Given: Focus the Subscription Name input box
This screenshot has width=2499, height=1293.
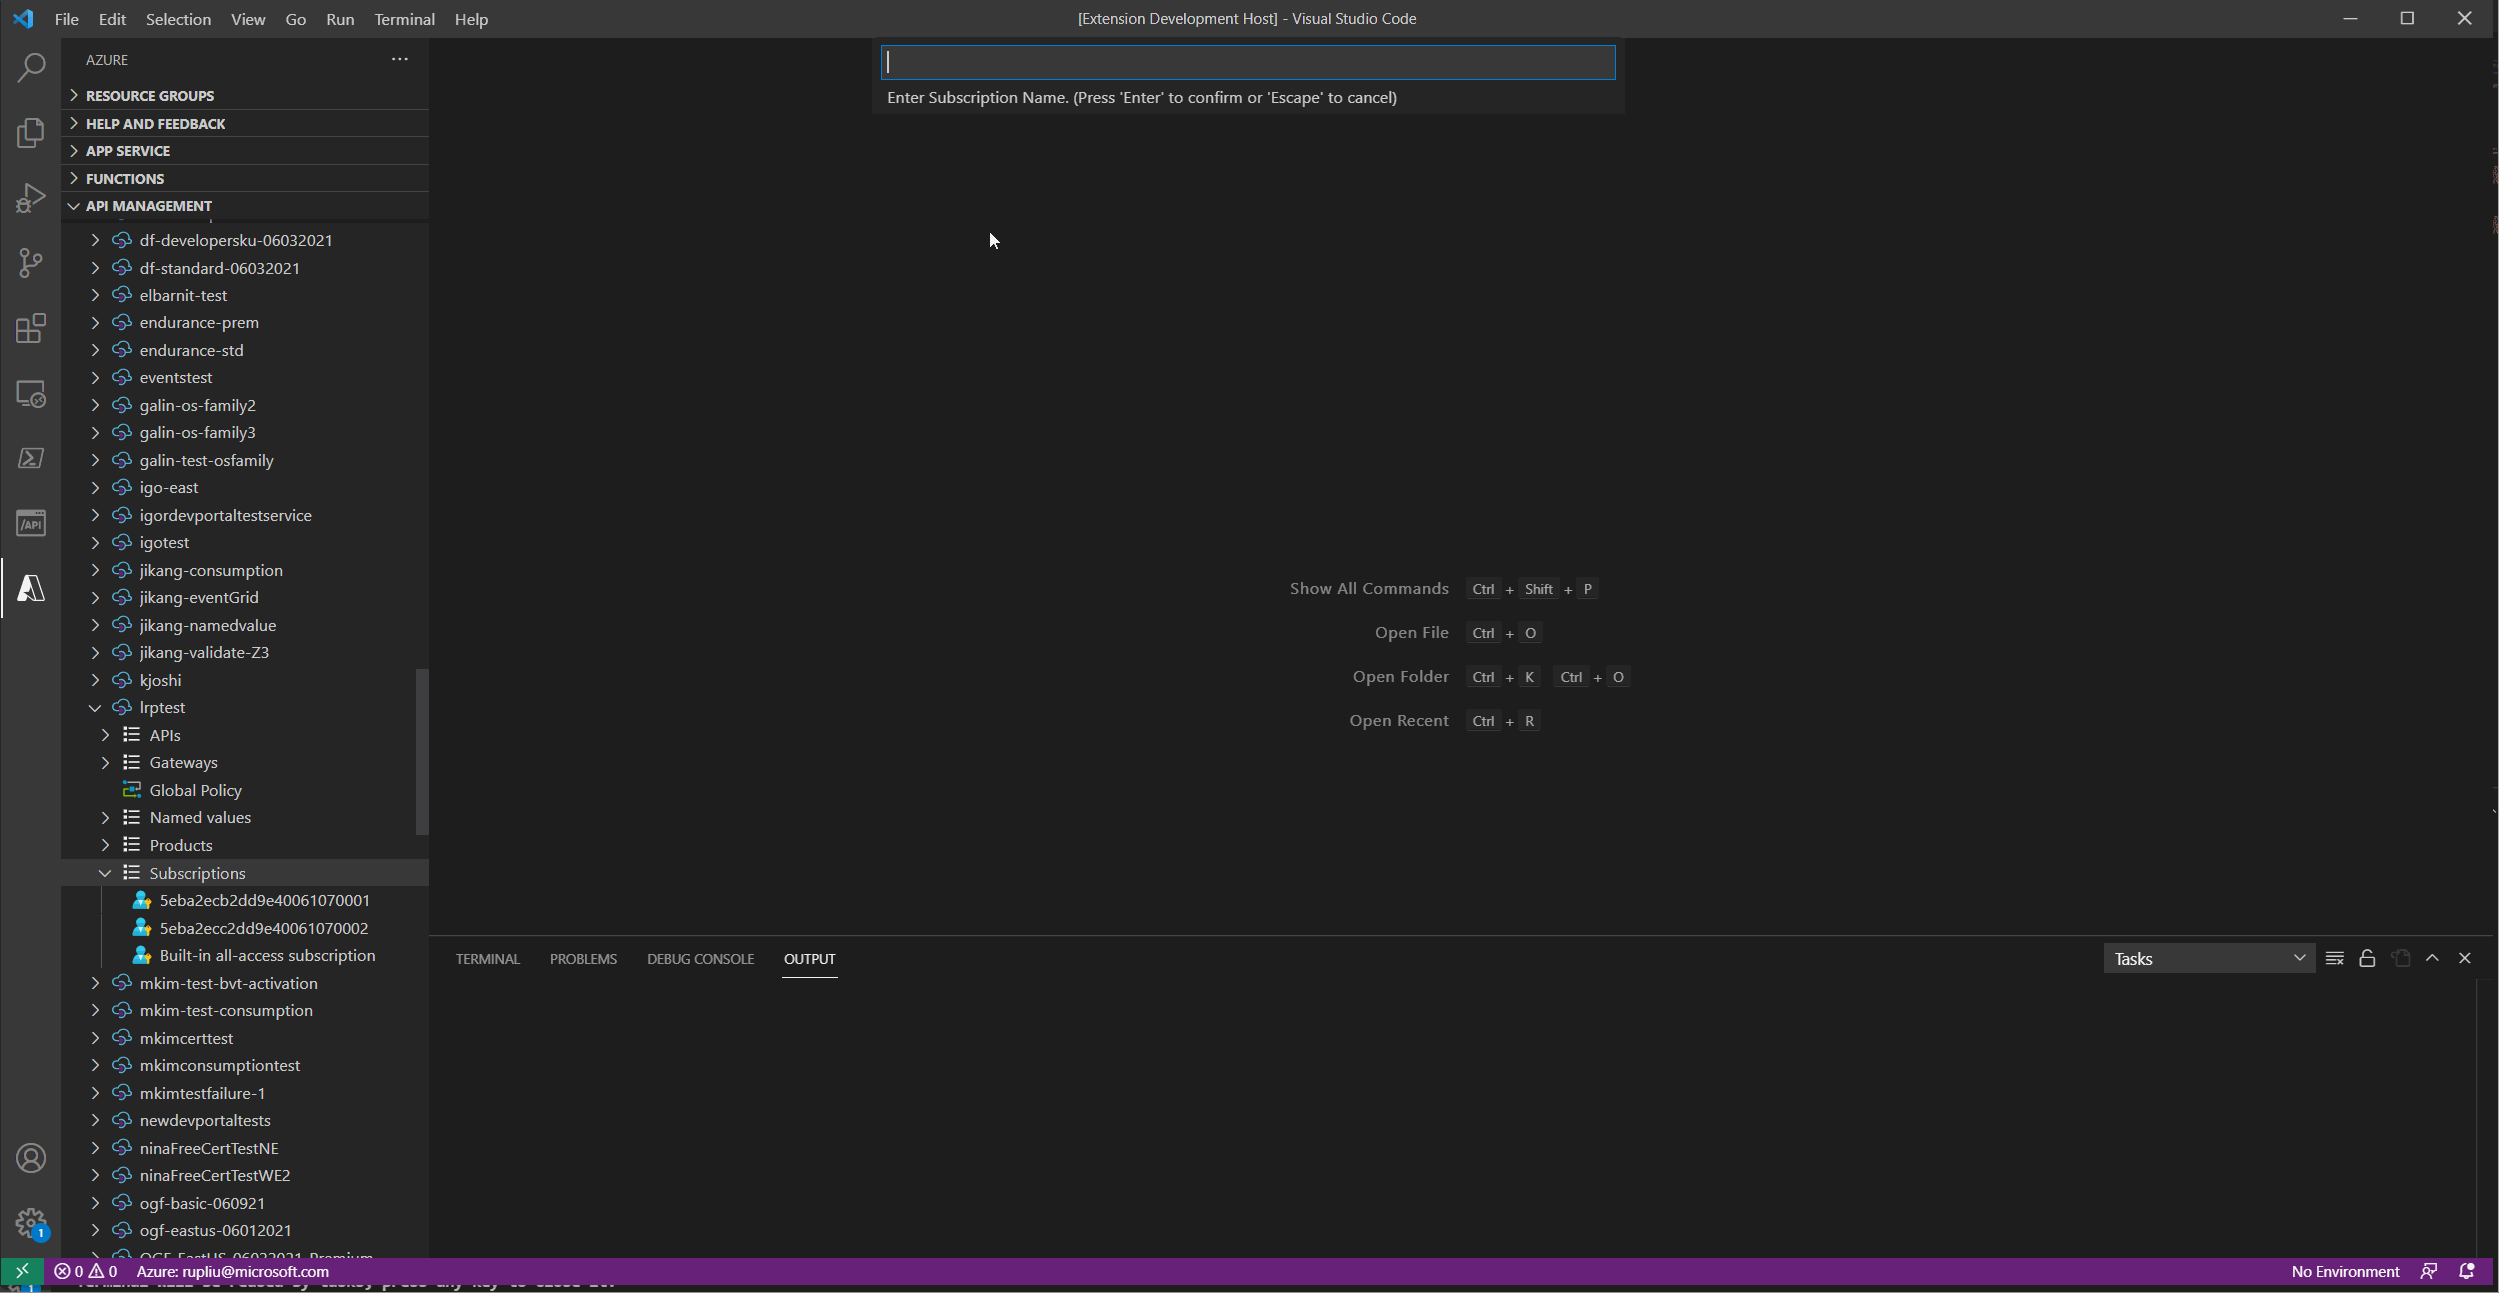Looking at the screenshot, I should (1247, 62).
